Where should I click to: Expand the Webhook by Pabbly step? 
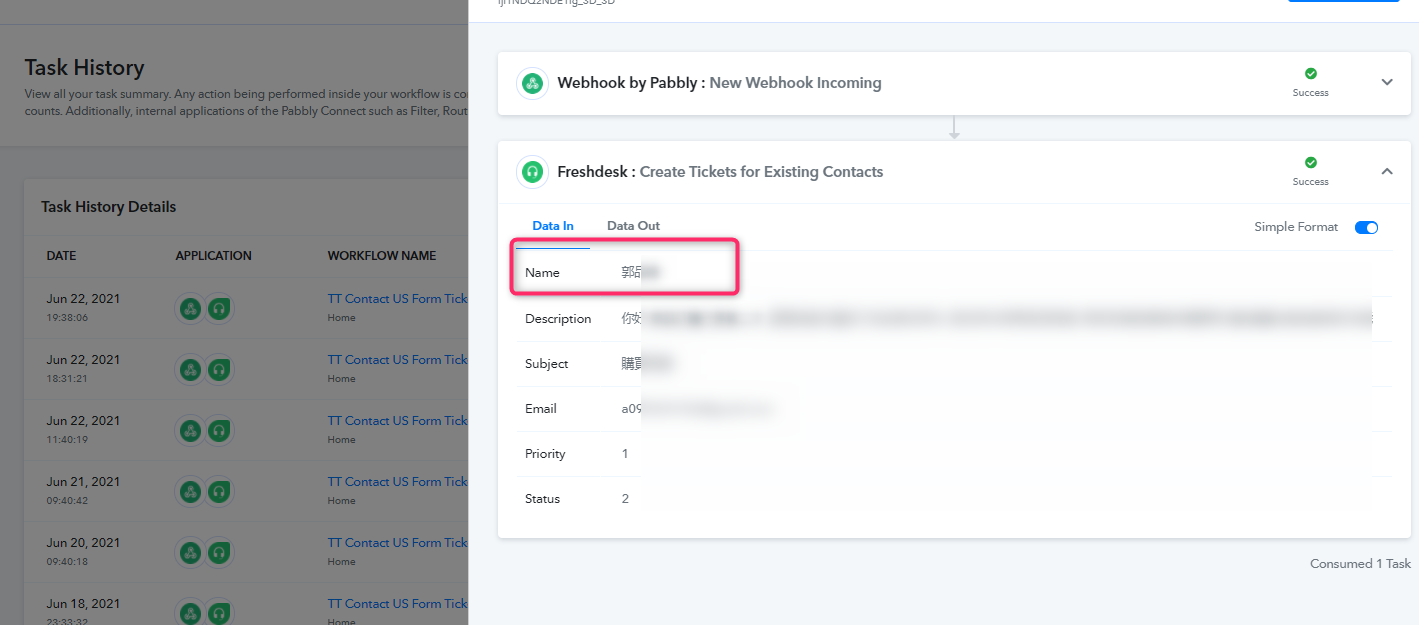click(x=1387, y=82)
